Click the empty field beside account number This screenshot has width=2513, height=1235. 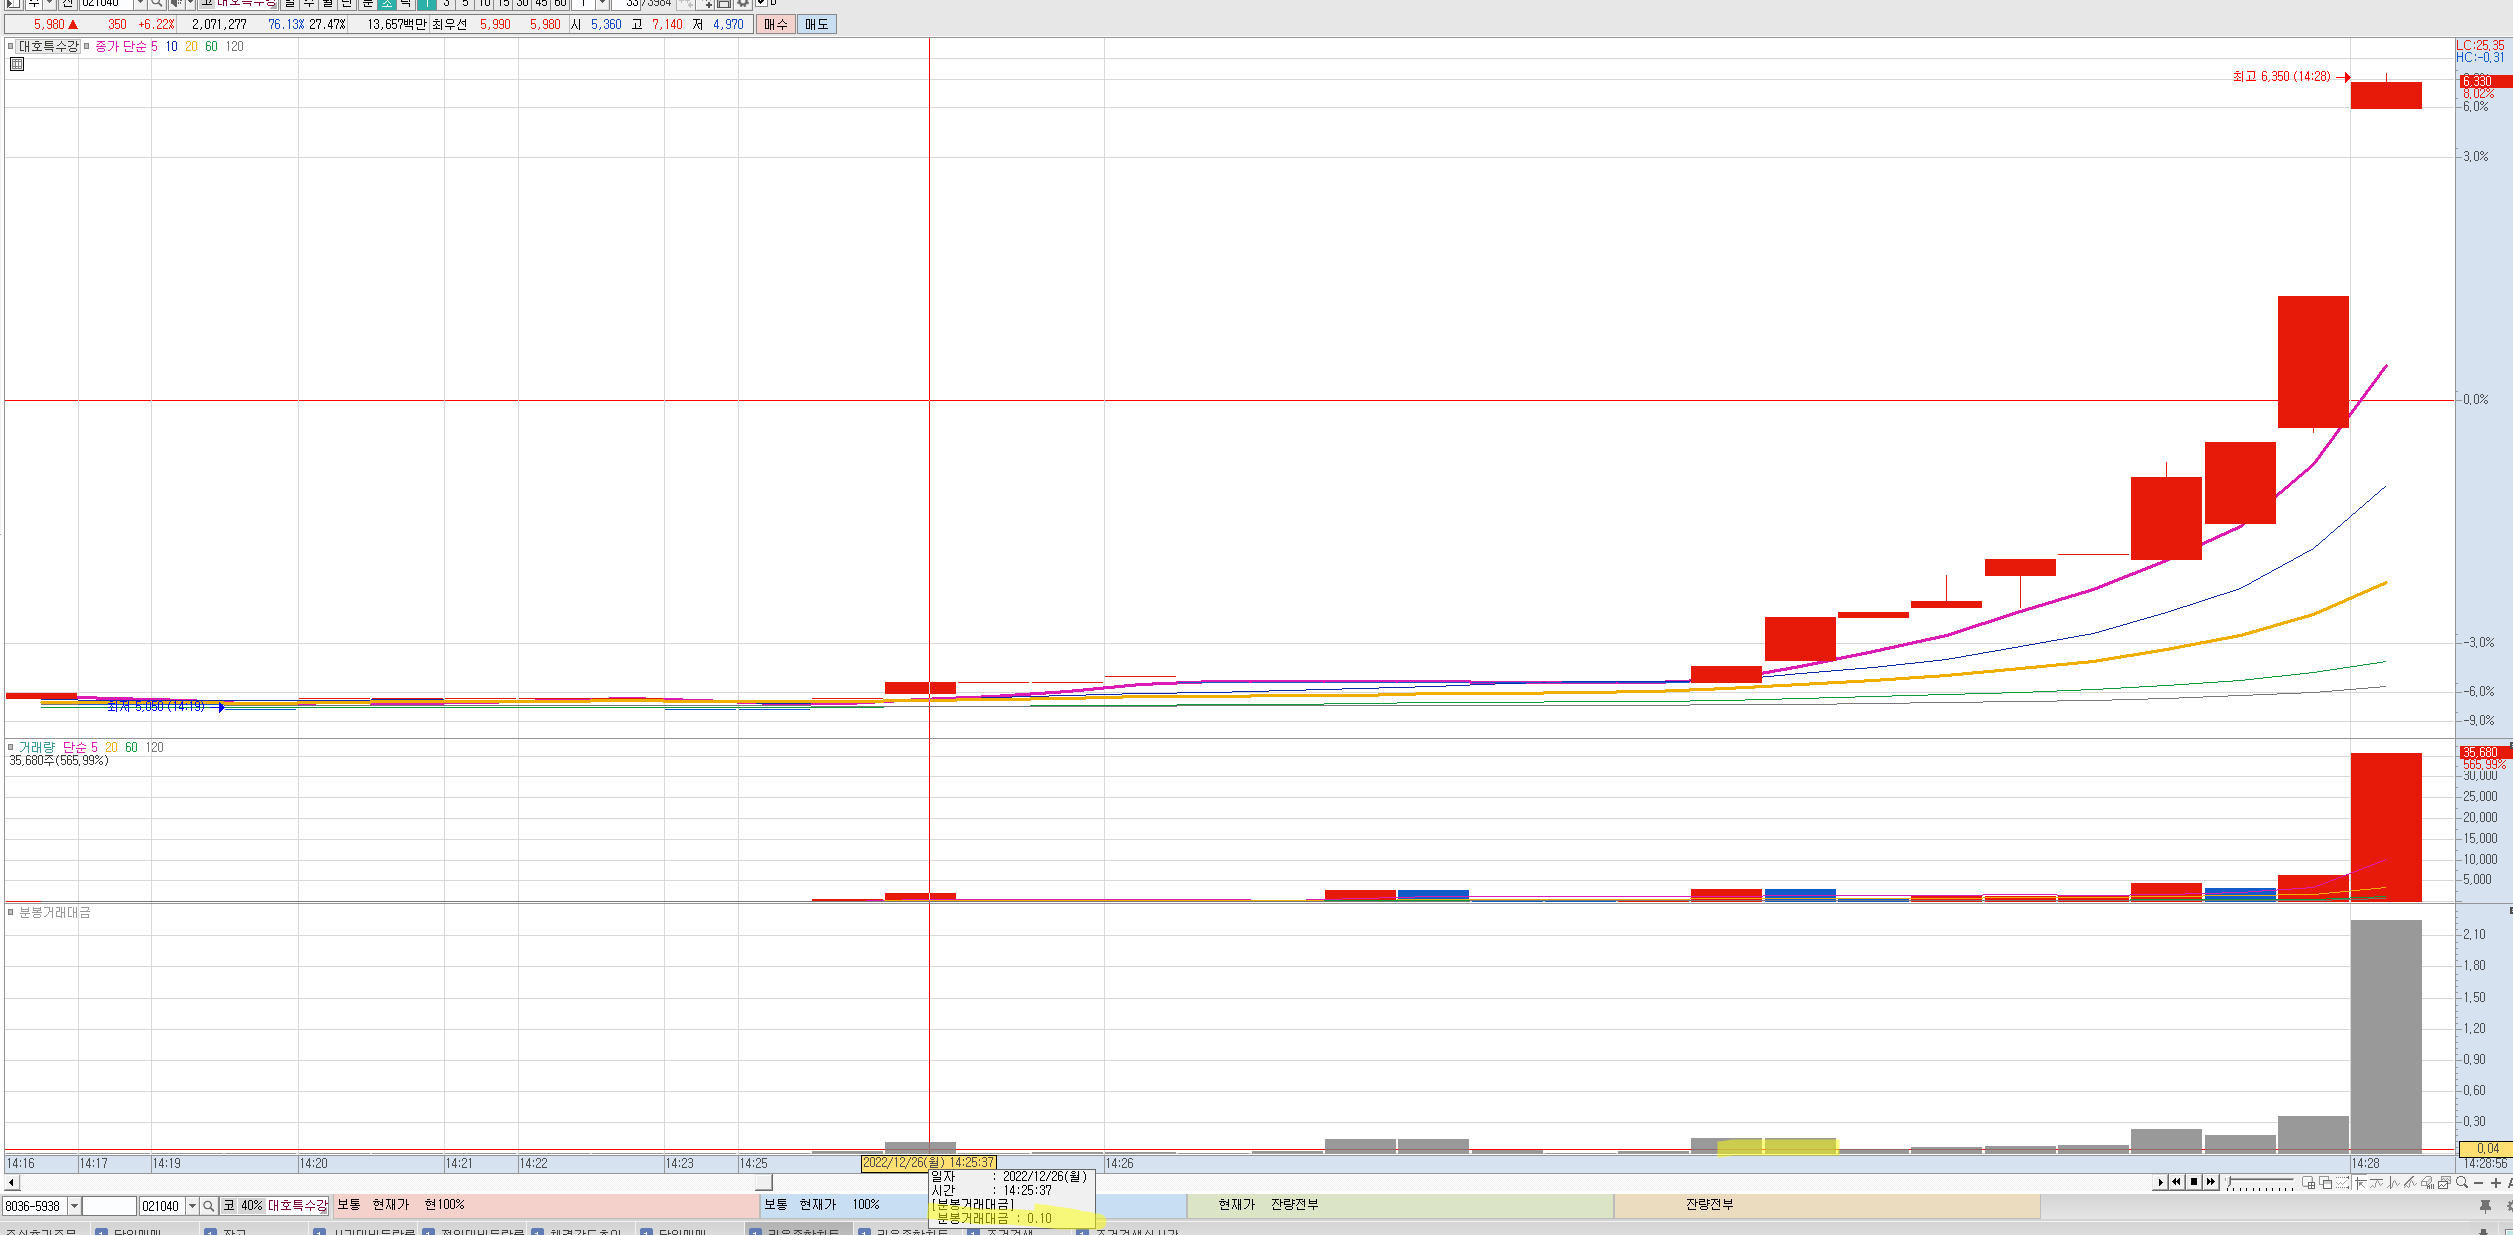tap(109, 1206)
